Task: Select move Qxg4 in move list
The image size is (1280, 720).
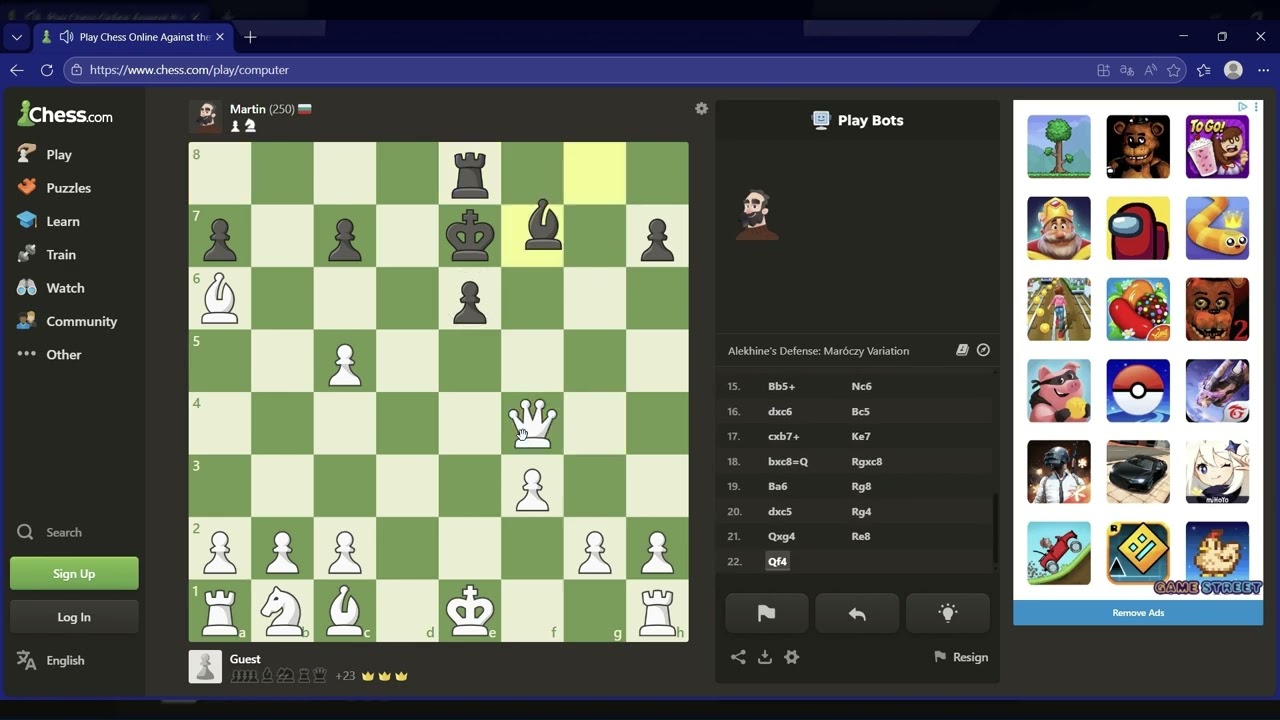Action: [782, 537]
